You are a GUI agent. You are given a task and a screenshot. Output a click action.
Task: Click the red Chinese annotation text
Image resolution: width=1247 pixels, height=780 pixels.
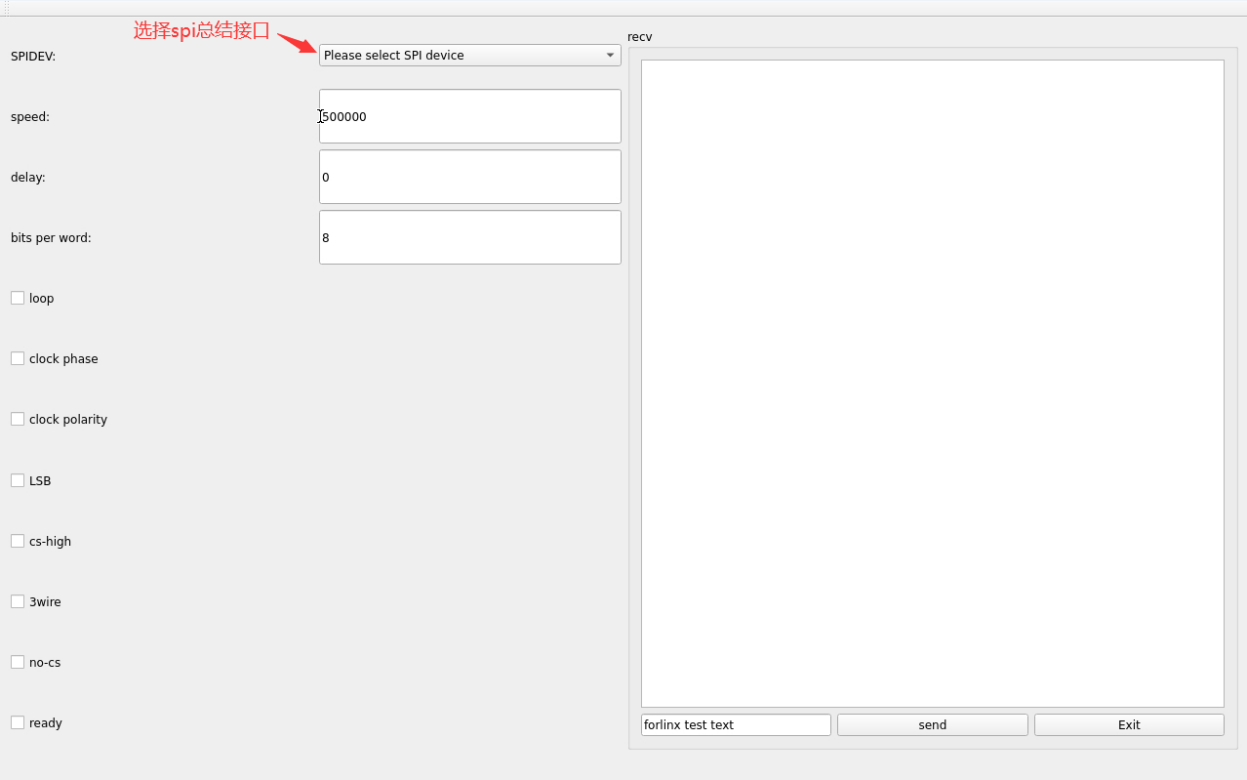[202, 31]
